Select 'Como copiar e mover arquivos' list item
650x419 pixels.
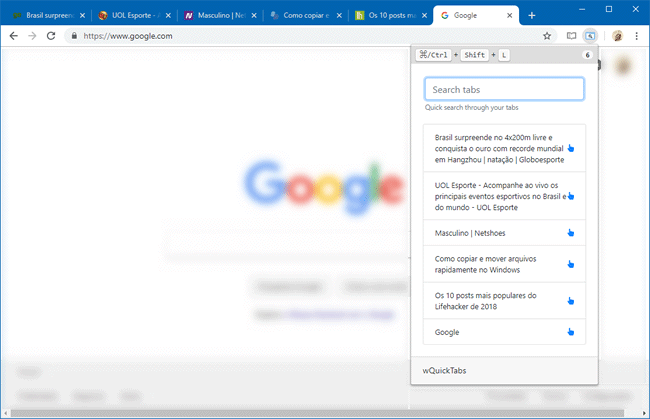click(x=504, y=264)
